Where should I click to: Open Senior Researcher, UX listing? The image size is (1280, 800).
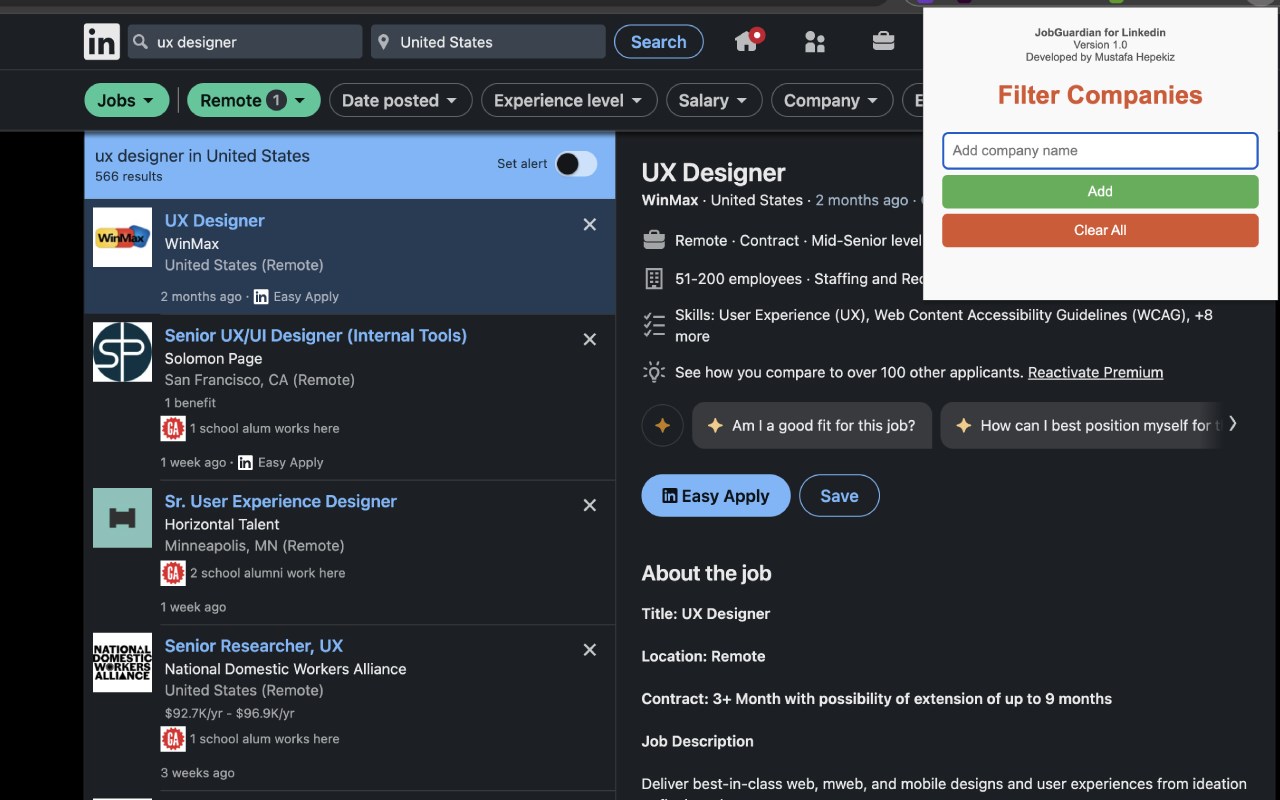pyautogui.click(x=254, y=646)
